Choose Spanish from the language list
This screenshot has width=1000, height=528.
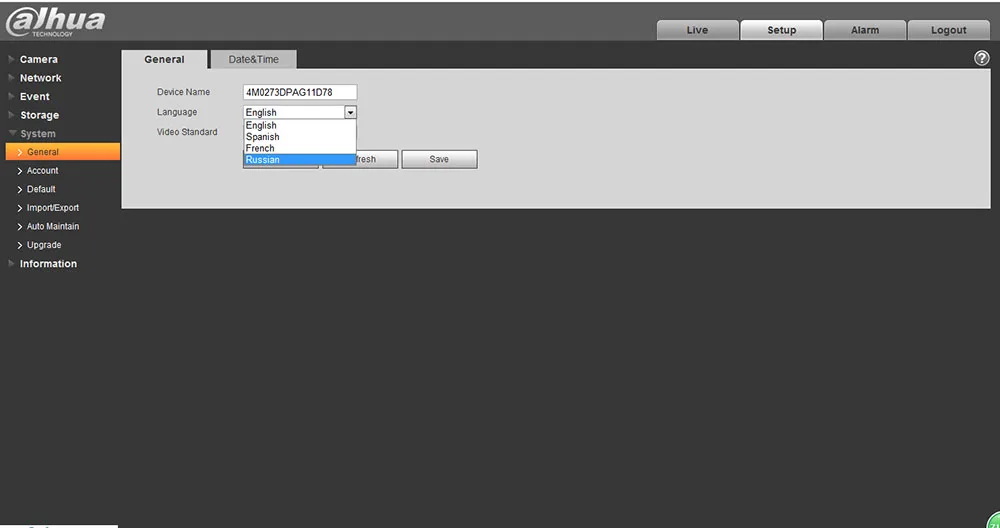coord(300,136)
